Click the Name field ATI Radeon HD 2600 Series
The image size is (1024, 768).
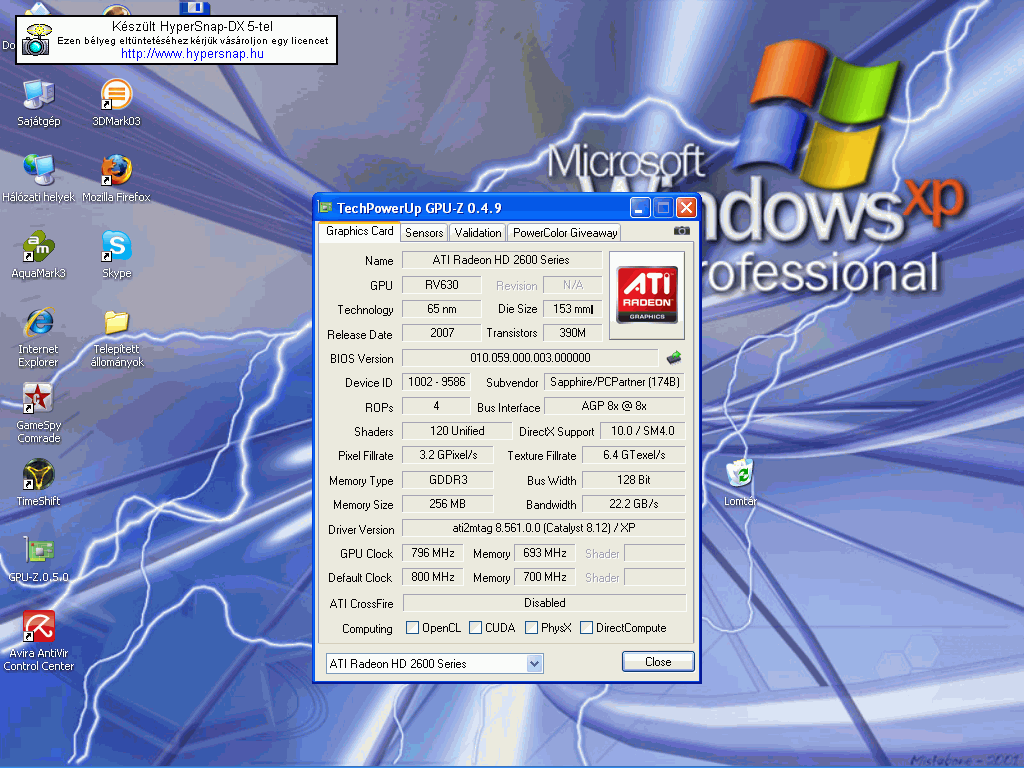(502, 260)
